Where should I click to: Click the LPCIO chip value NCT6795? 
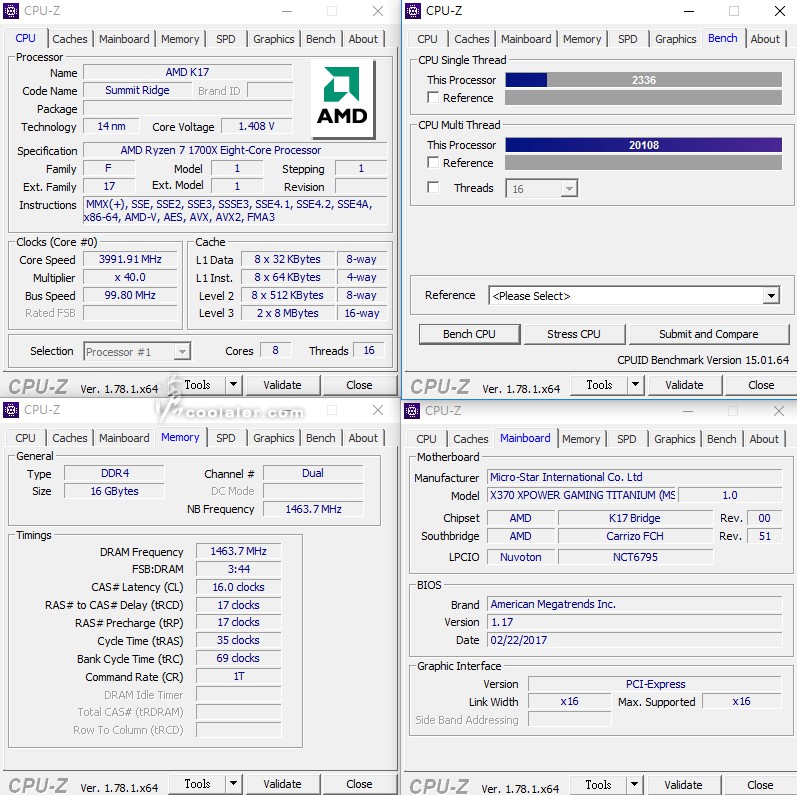click(635, 557)
